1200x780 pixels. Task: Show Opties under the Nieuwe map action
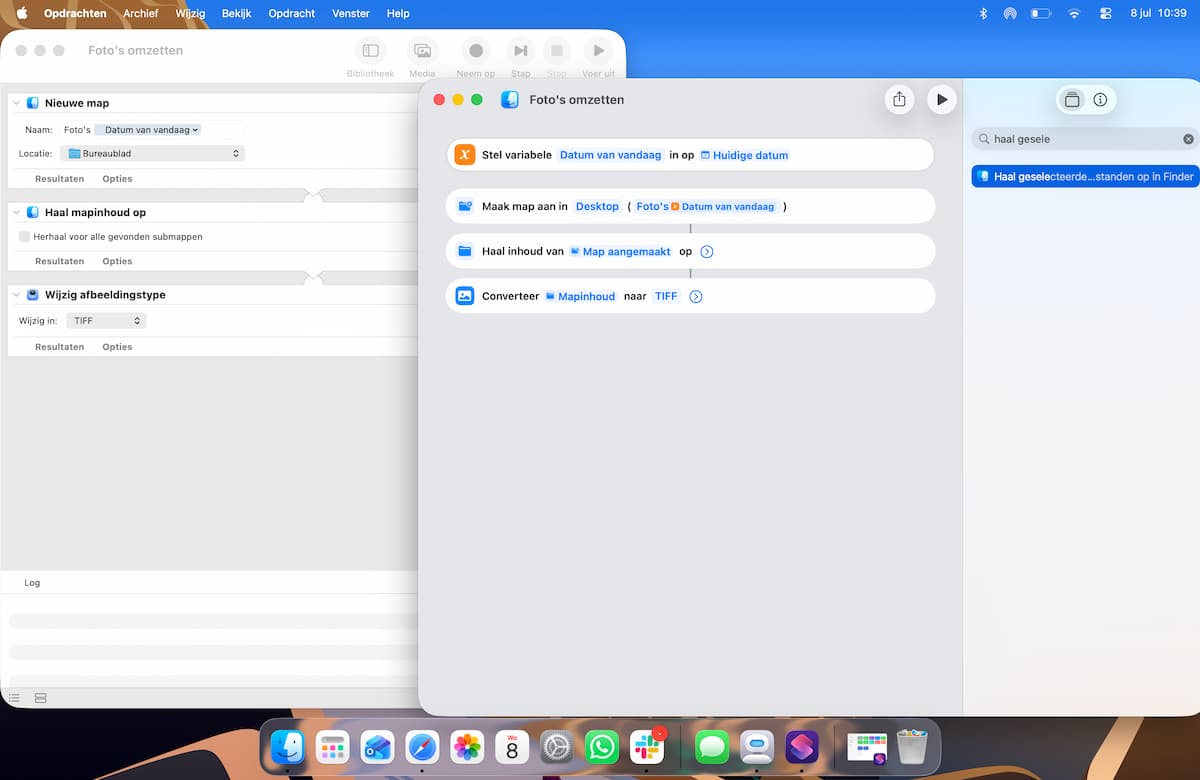(117, 179)
